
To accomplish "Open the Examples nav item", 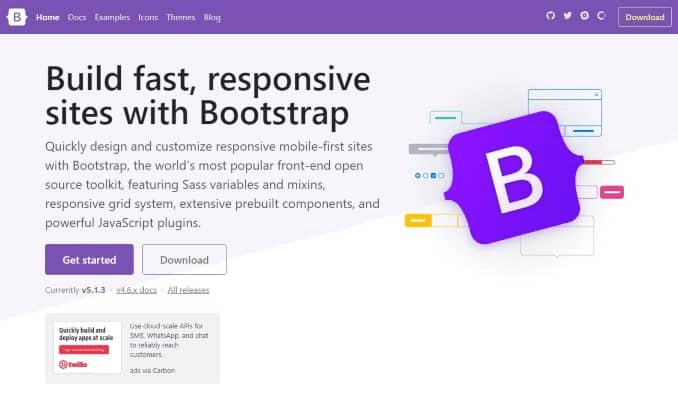I will click(112, 17).
